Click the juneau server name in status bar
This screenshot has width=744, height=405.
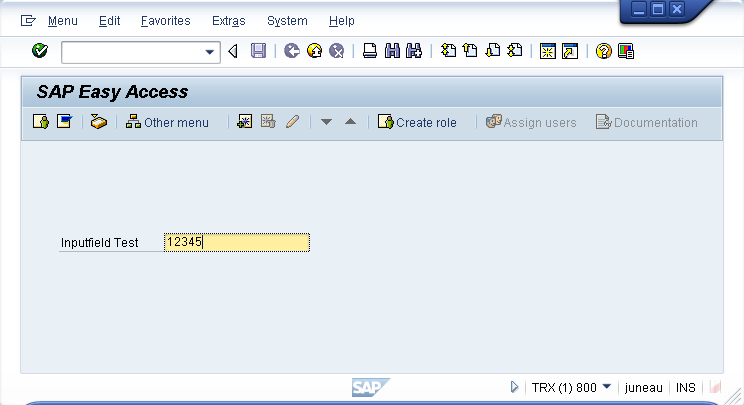643,388
